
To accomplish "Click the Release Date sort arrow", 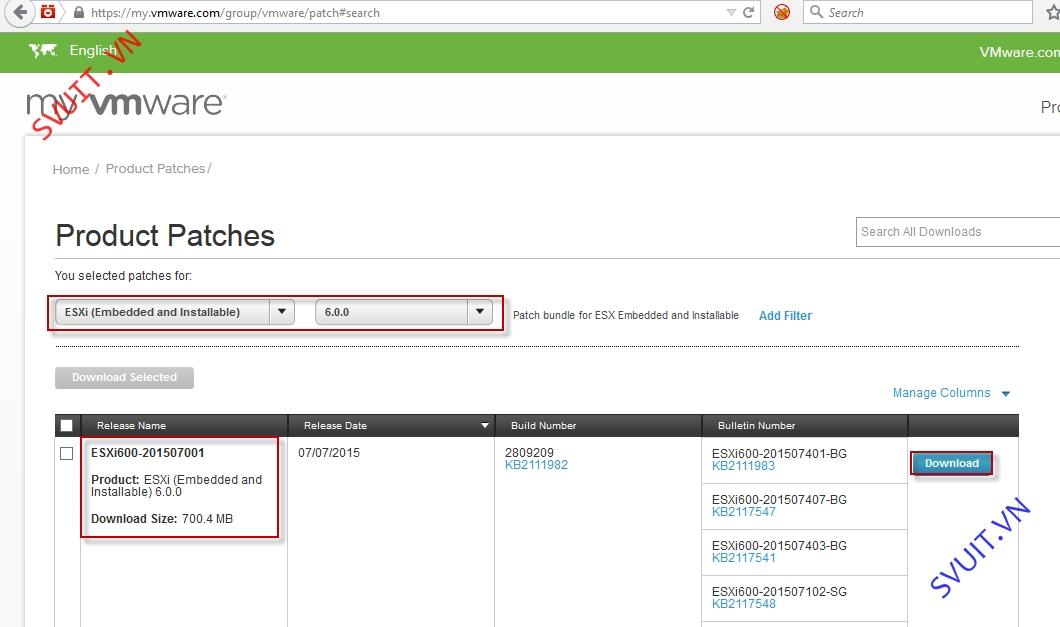I will (484, 425).
